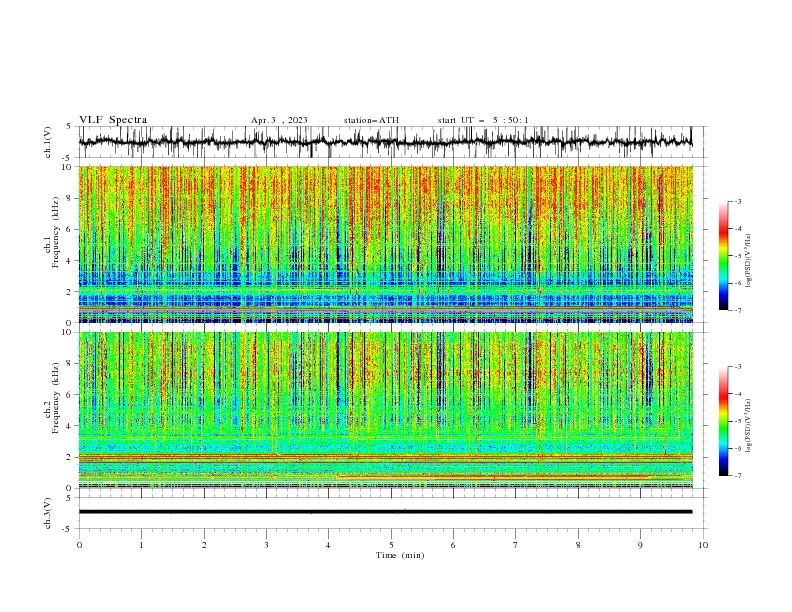Click time axis tick label "9"

click(640, 545)
